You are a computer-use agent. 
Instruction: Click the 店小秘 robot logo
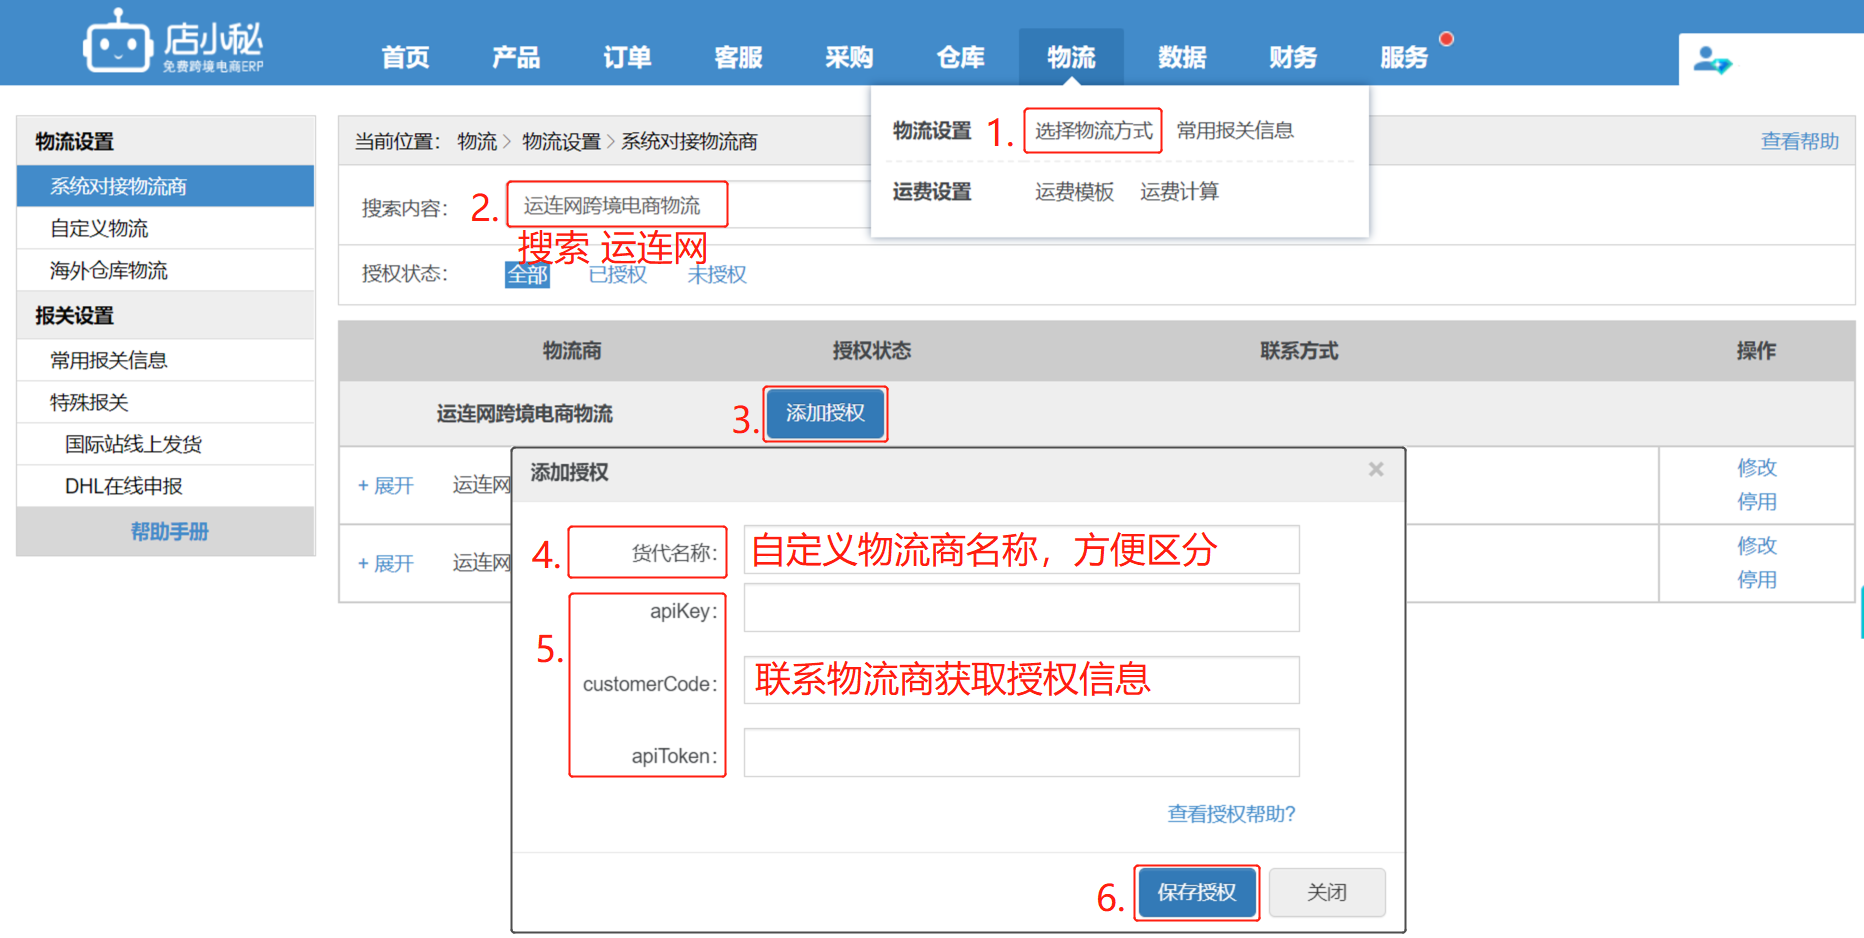tap(173, 41)
